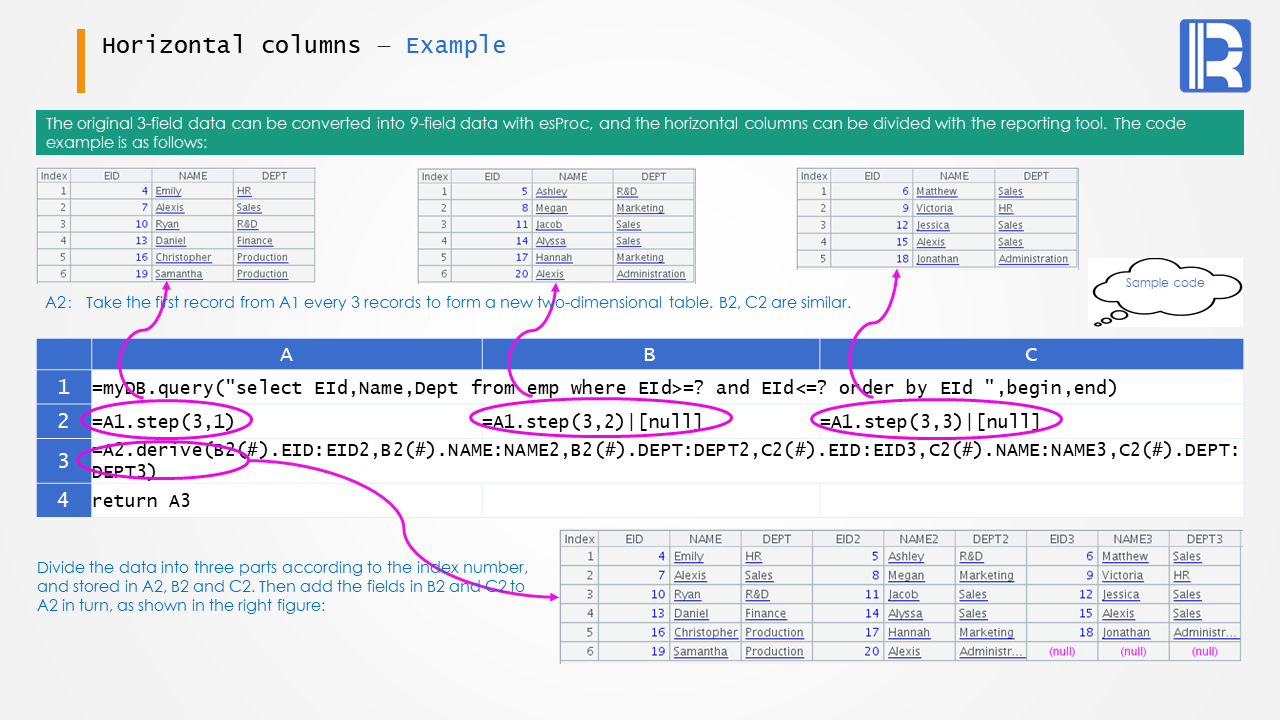The width and height of the screenshot is (1280, 720).
Task: Click the EID2 column header in result table
Action: pos(848,539)
